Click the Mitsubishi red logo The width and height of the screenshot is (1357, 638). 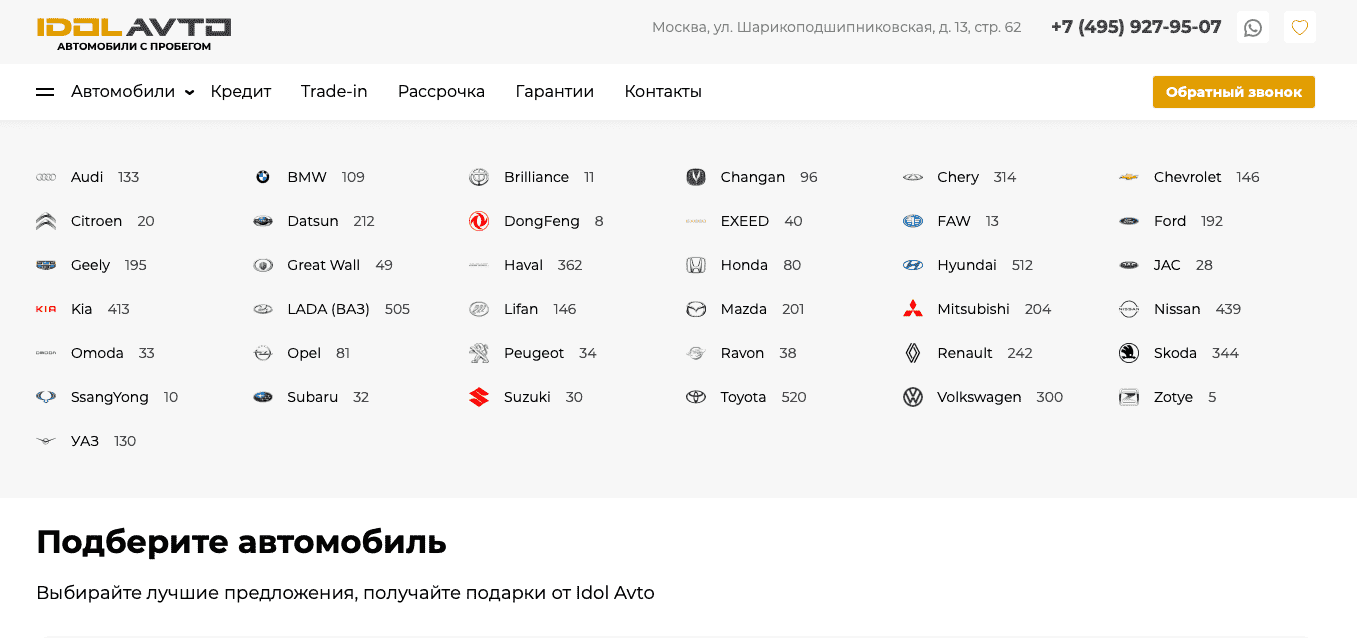pyautogui.click(x=912, y=309)
